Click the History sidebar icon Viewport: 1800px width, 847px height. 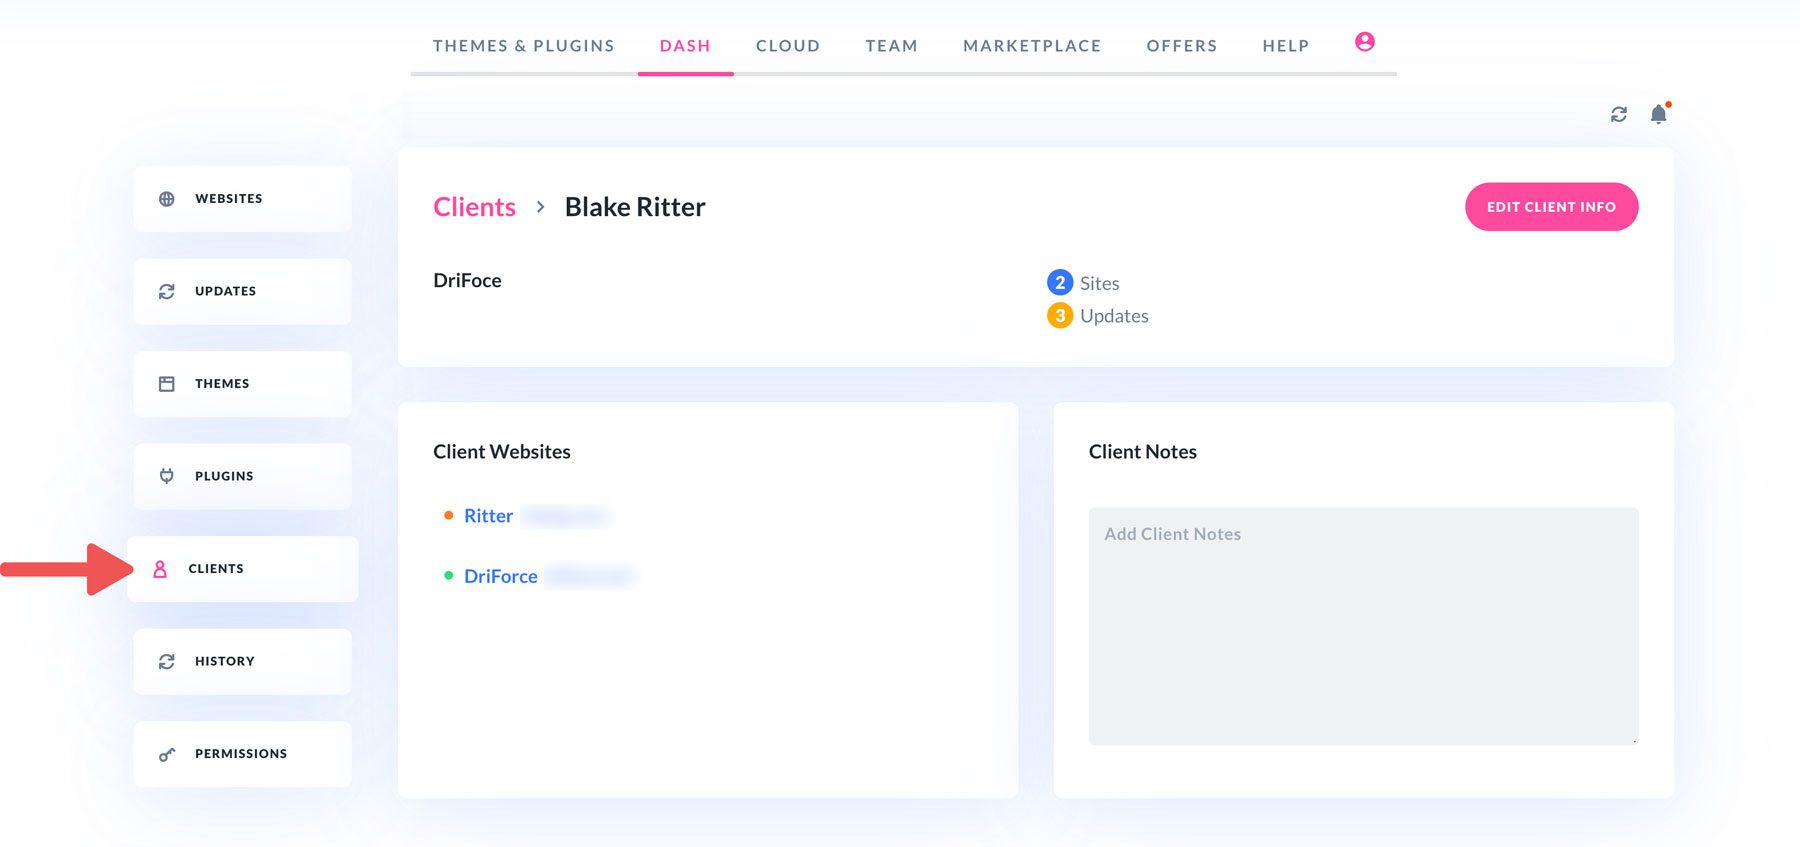(x=167, y=662)
